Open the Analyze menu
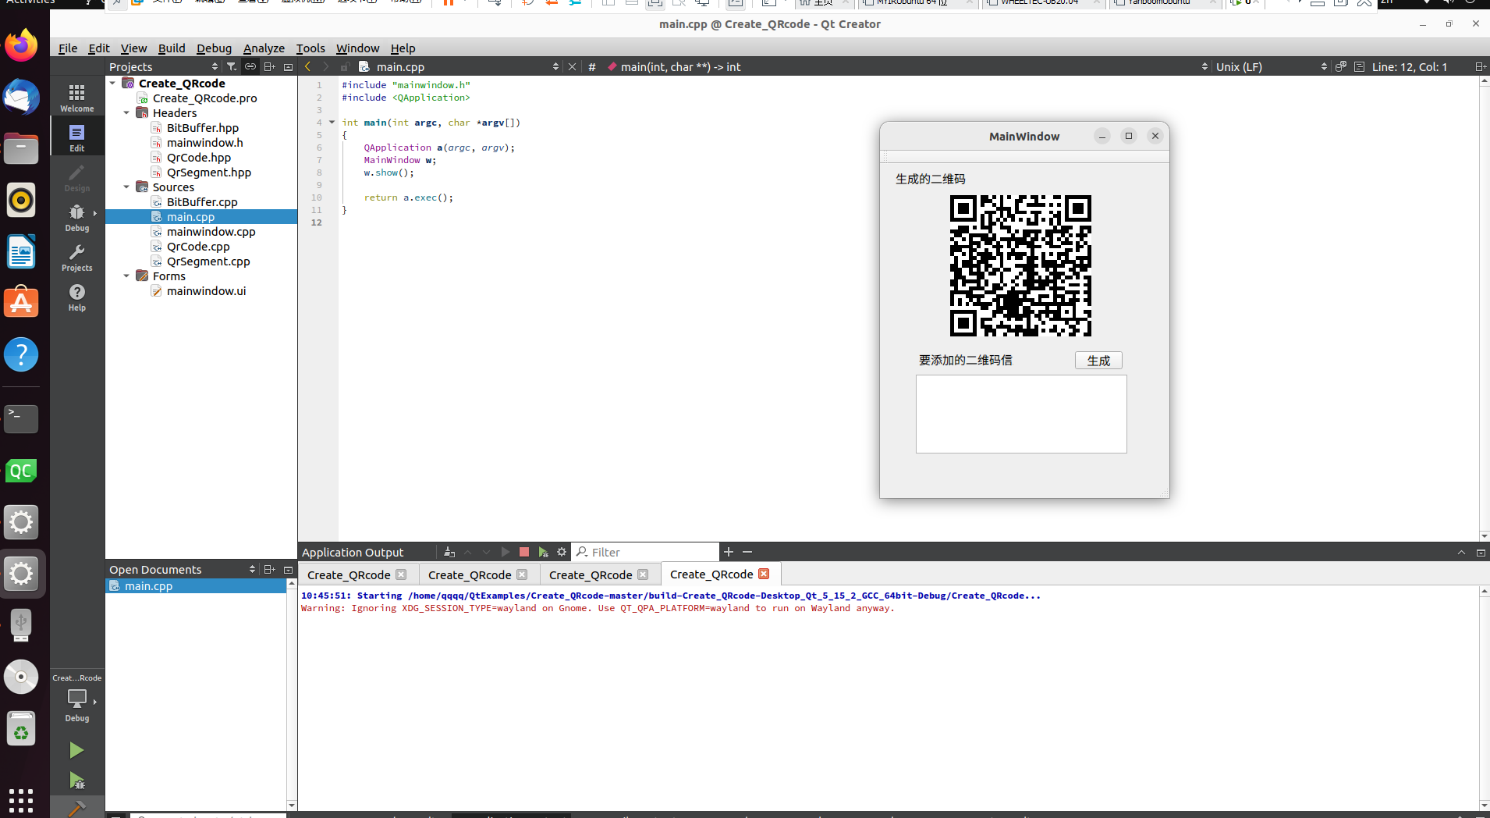The image size is (1490, 818). point(264,48)
